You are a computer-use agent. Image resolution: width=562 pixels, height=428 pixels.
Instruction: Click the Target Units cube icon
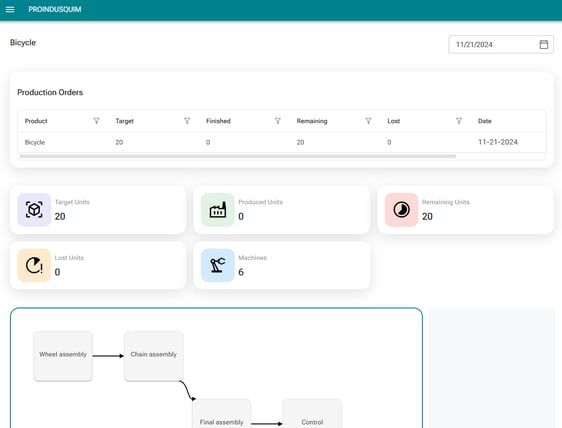[x=34, y=210]
